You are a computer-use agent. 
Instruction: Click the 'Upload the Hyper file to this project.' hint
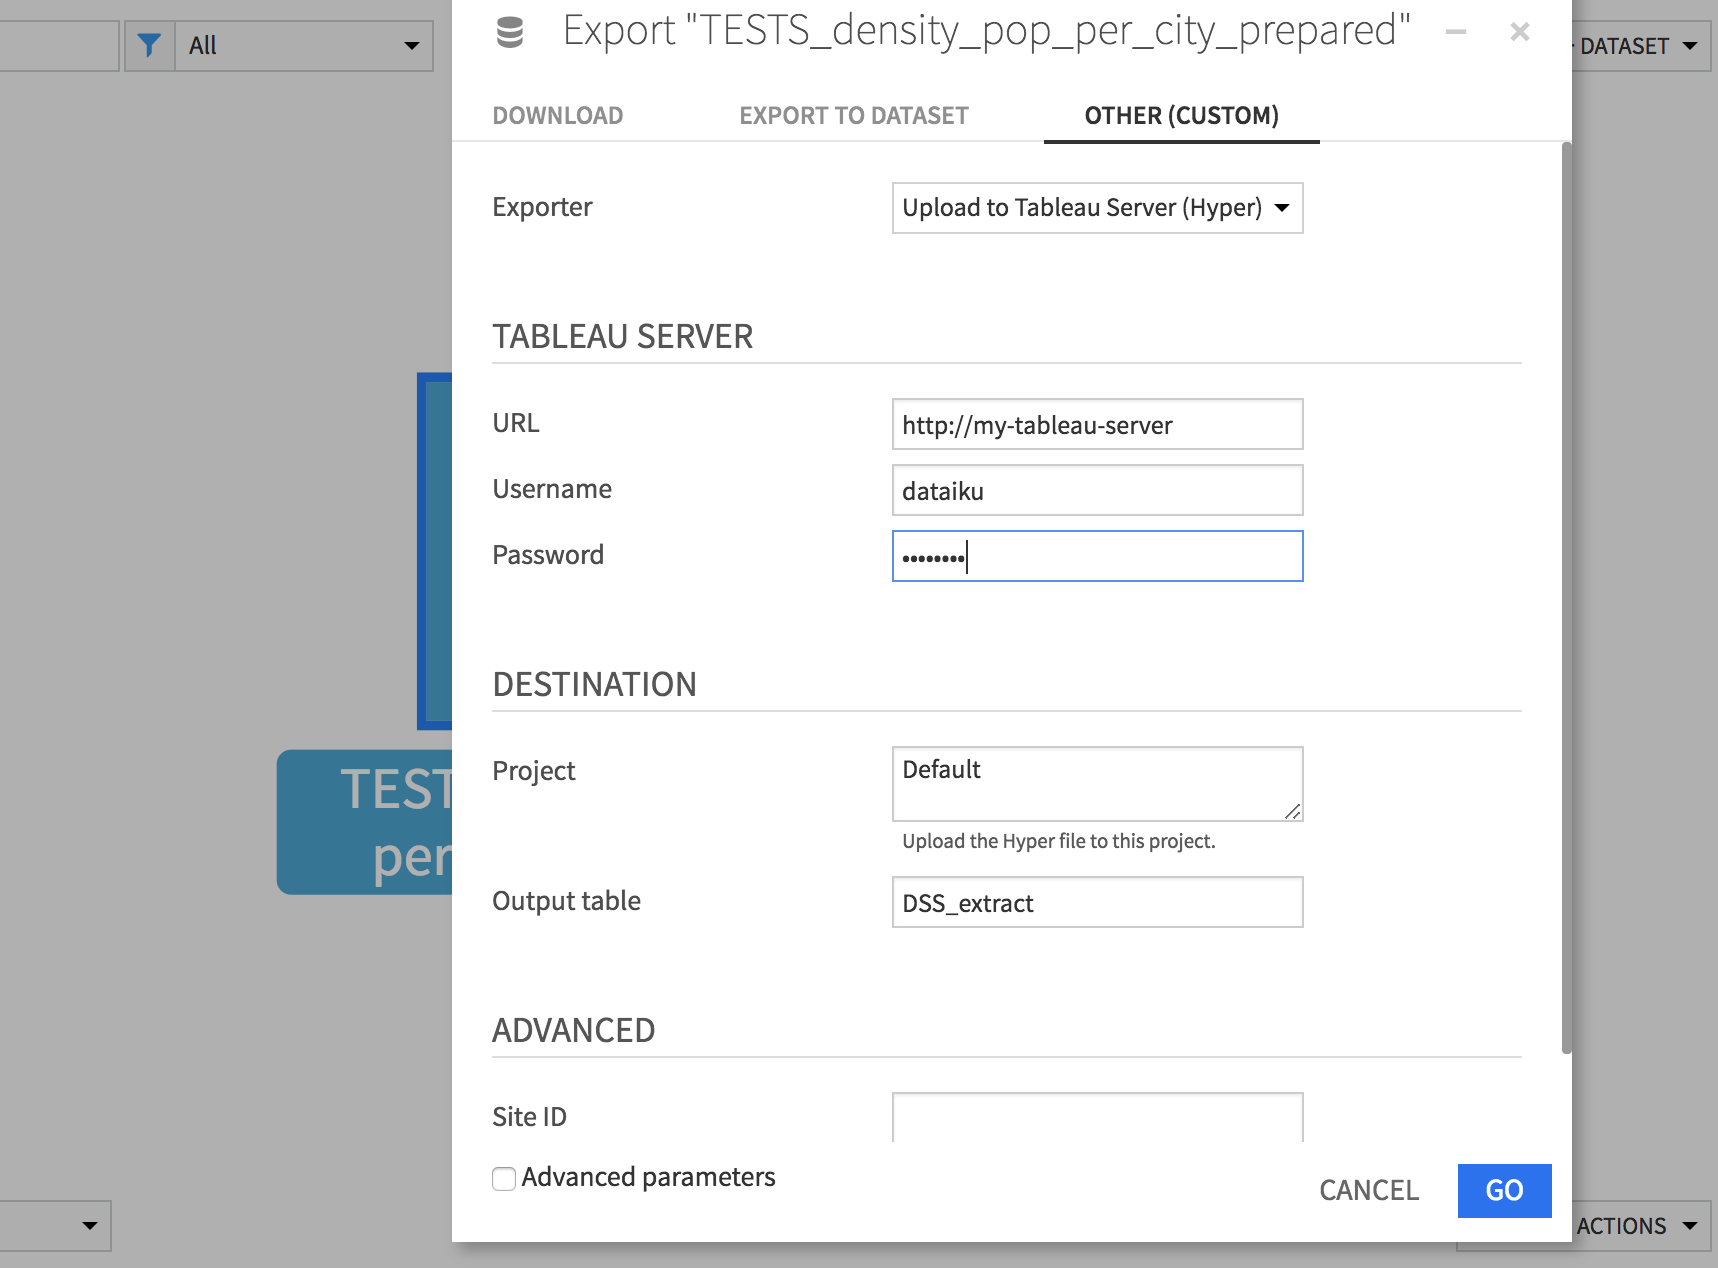click(x=1059, y=841)
